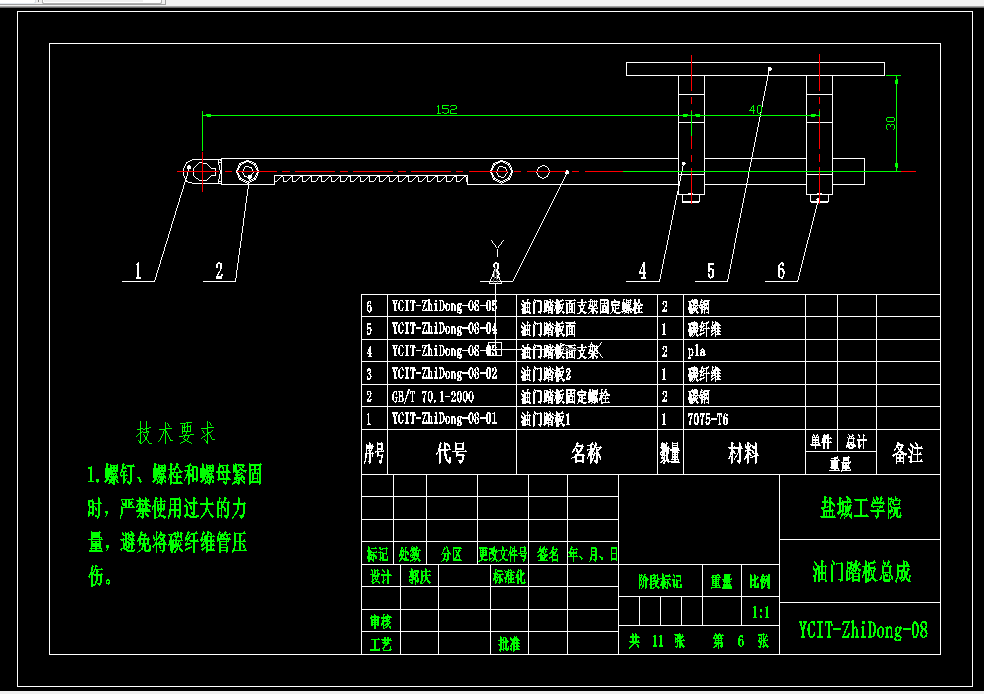The width and height of the screenshot is (984, 694).
Task: Click the 批准 label
Action: click(x=509, y=644)
